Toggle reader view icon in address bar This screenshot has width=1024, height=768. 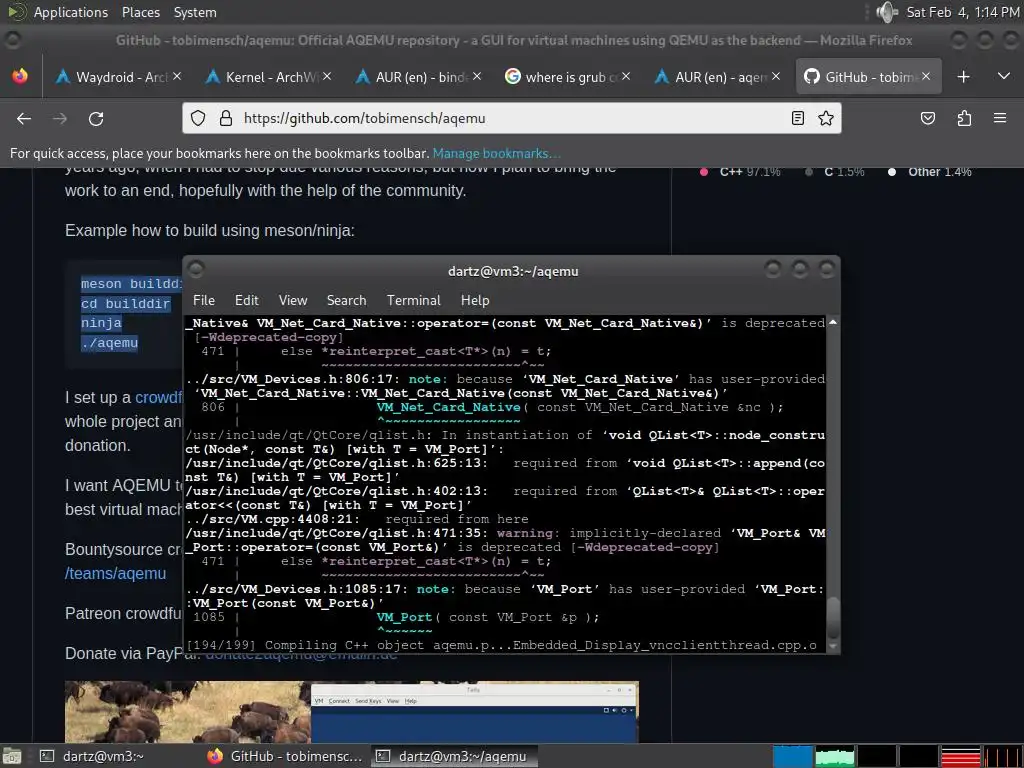click(797, 118)
